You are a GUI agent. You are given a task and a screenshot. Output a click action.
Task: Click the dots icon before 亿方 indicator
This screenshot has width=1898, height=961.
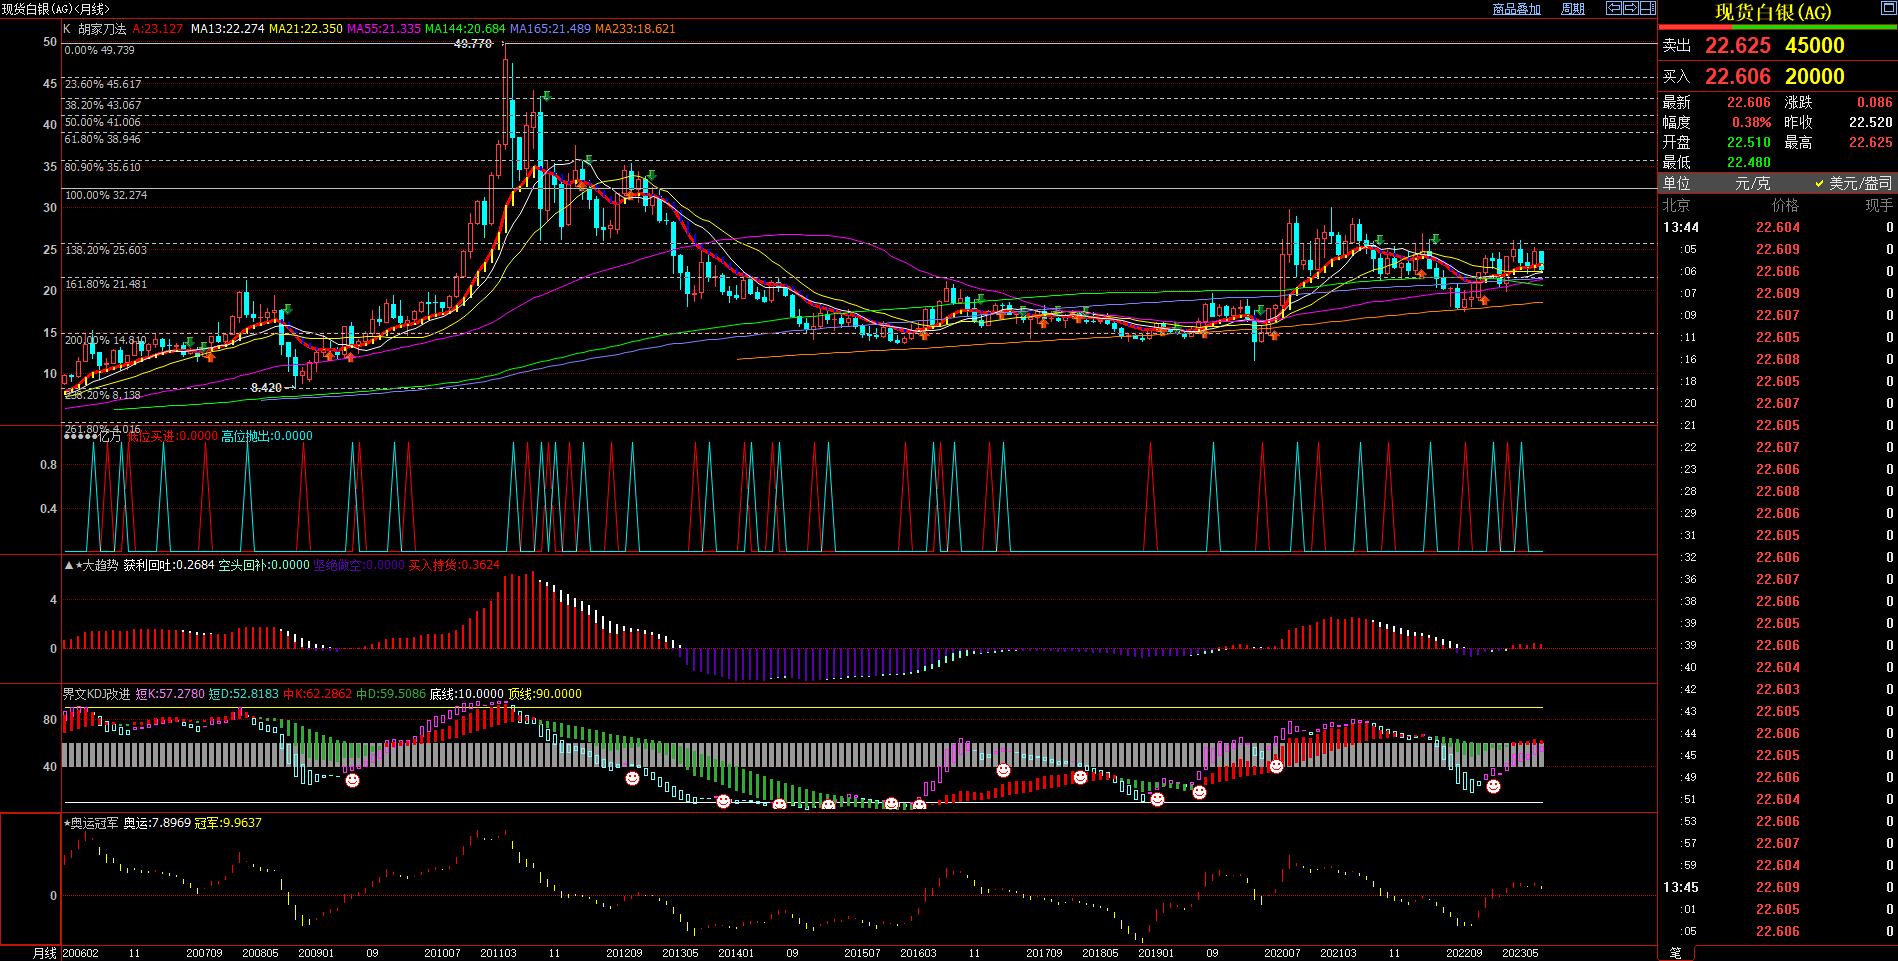click(80, 436)
